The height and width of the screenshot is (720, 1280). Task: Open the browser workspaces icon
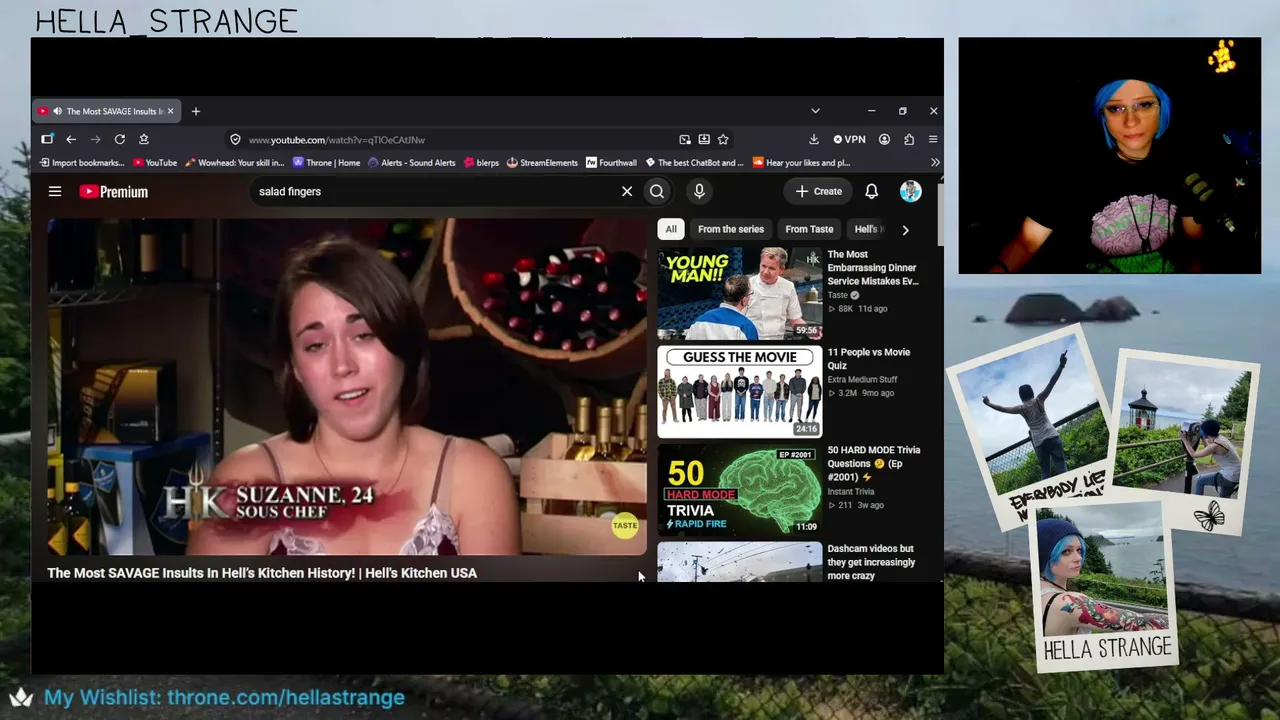point(47,139)
